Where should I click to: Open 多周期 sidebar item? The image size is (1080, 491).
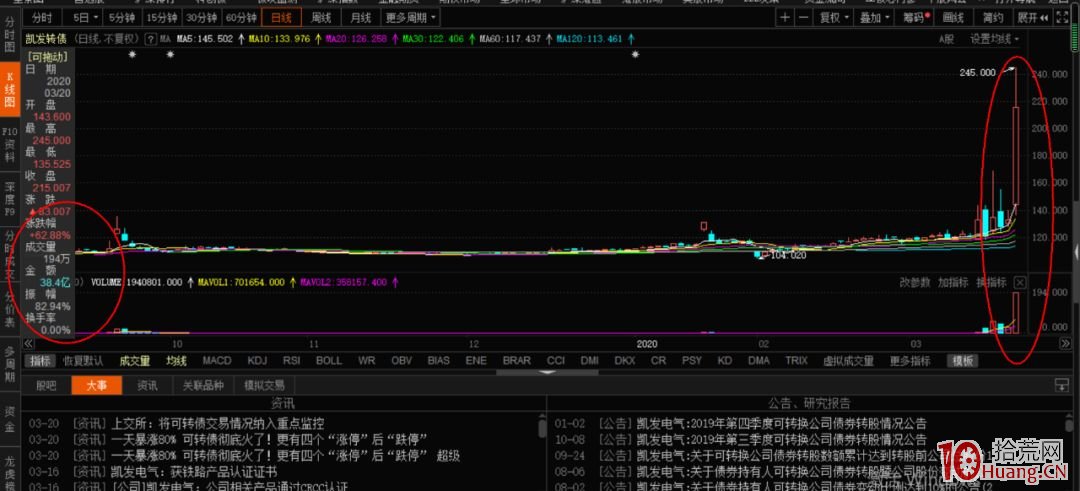[x=9, y=365]
